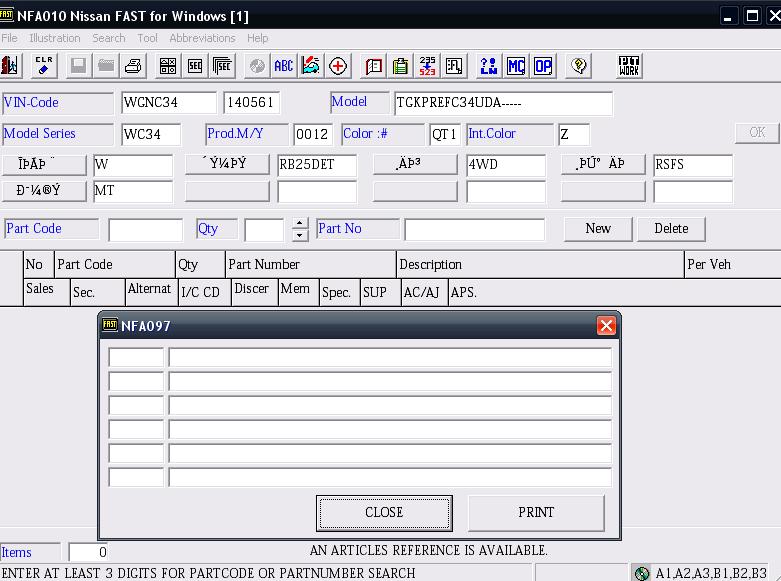781x581 pixels.
Task: Click the Description column header
Action: pos(540,264)
